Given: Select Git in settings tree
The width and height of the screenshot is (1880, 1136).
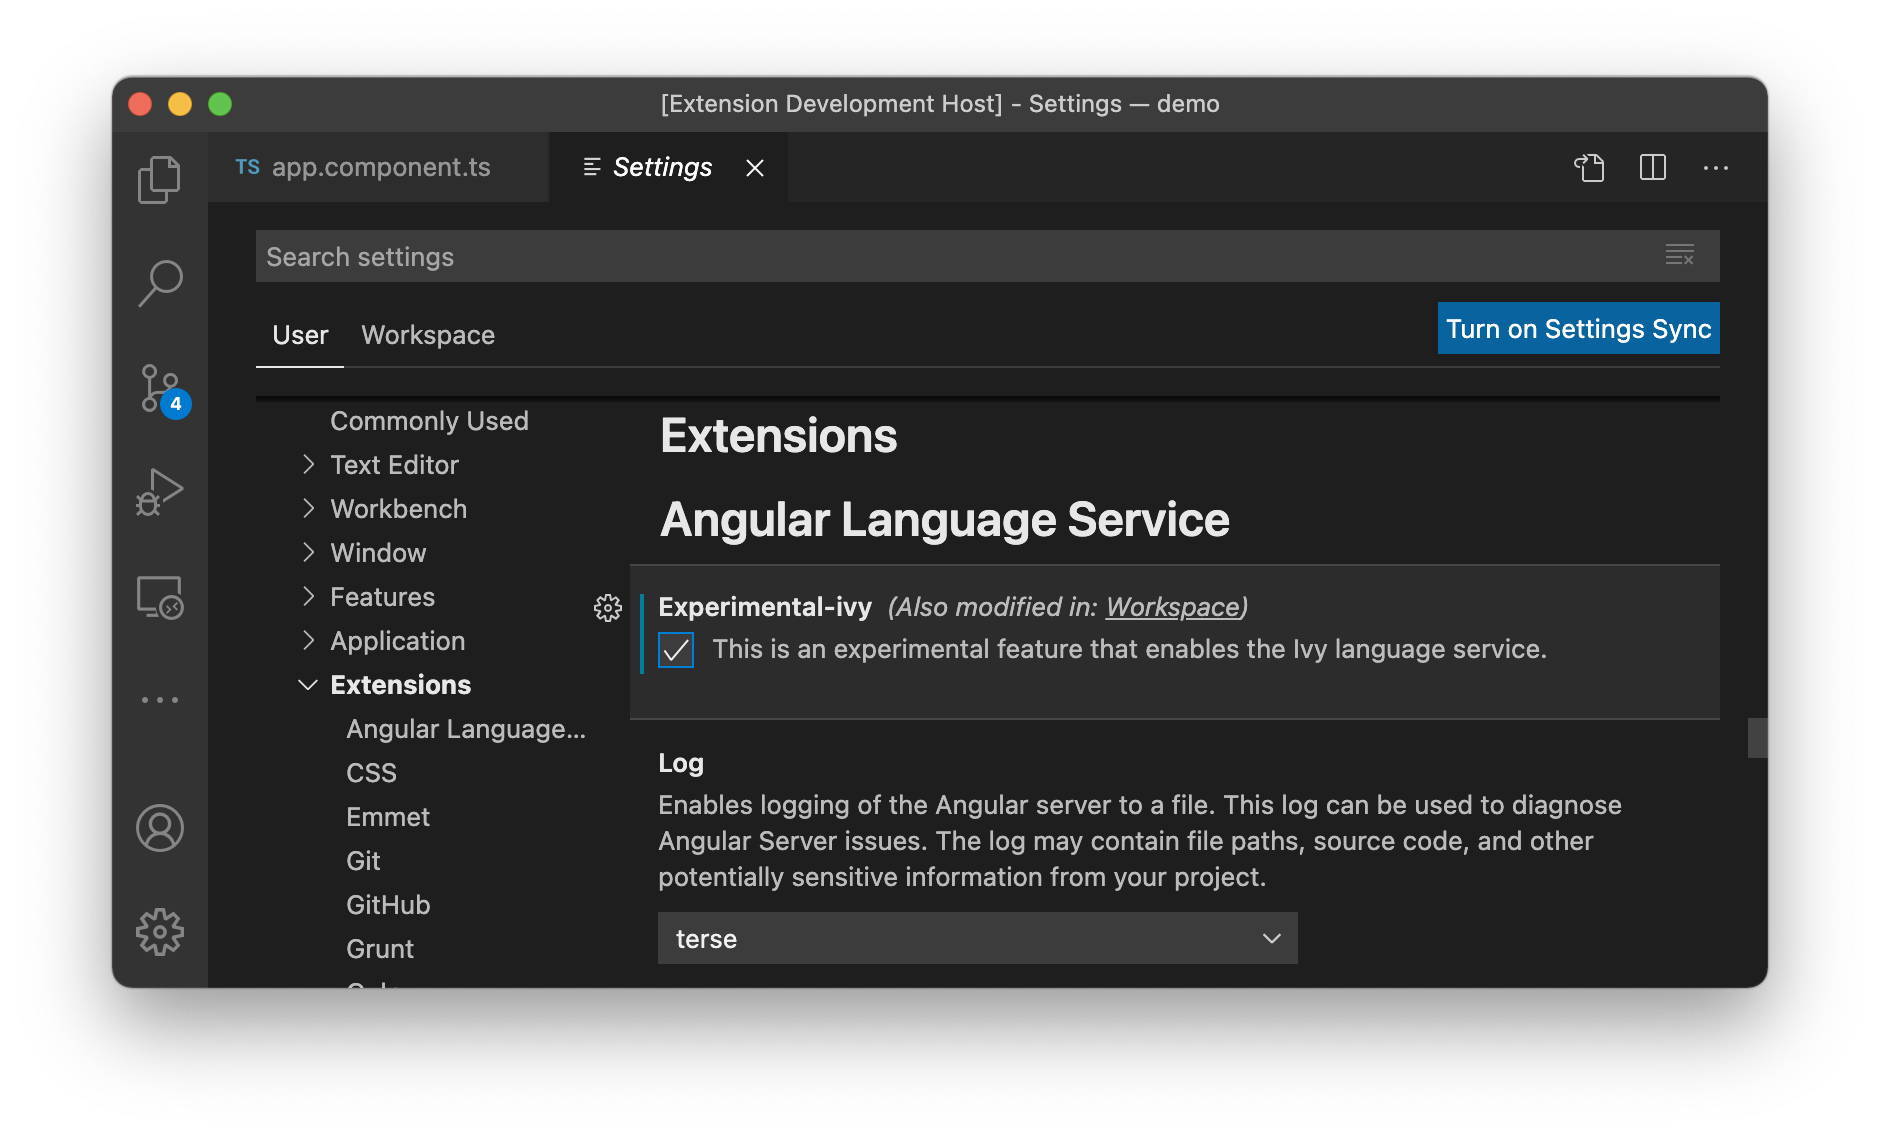Looking at the screenshot, I should coord(363,861).
